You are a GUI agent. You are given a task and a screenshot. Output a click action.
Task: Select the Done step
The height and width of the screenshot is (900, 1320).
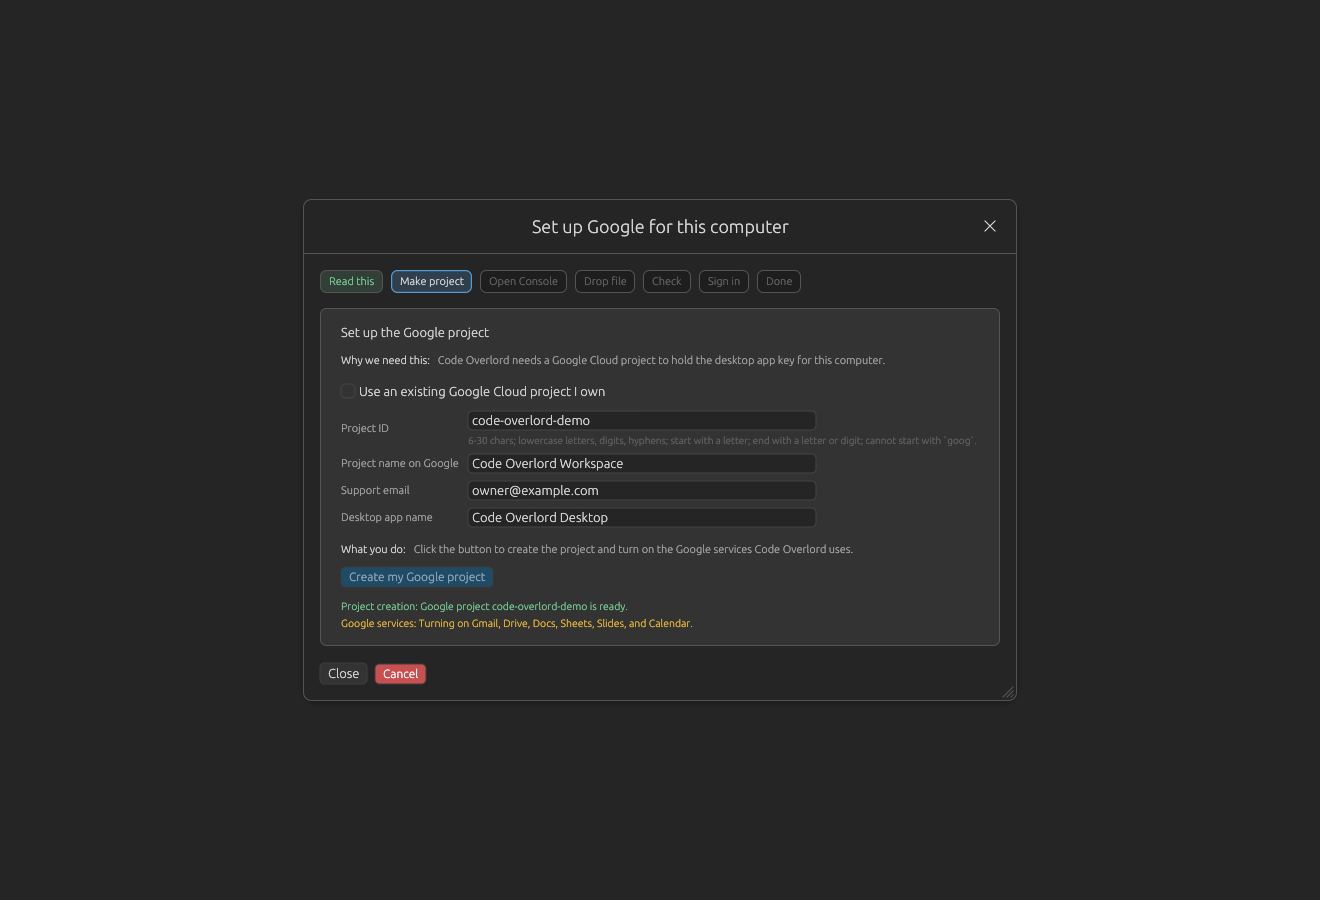[x=779, y=281]
